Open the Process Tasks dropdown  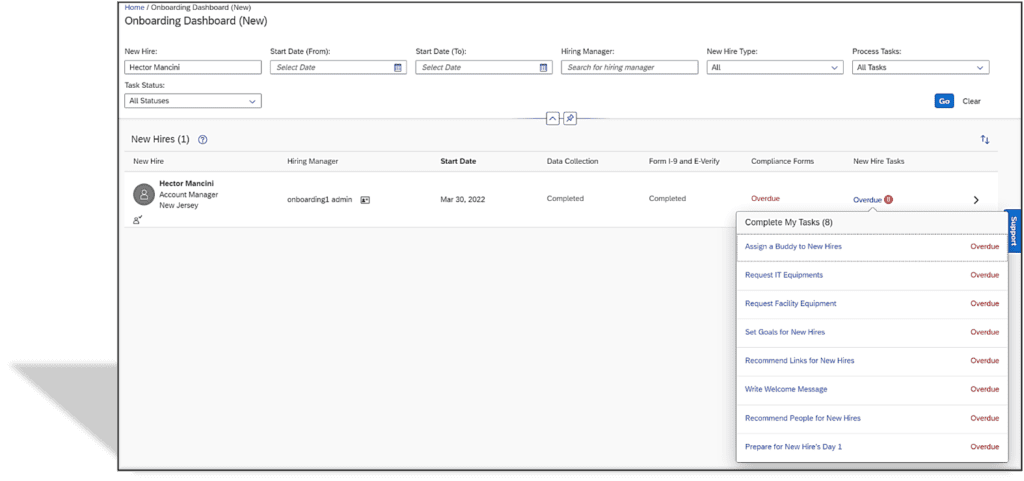921,67
